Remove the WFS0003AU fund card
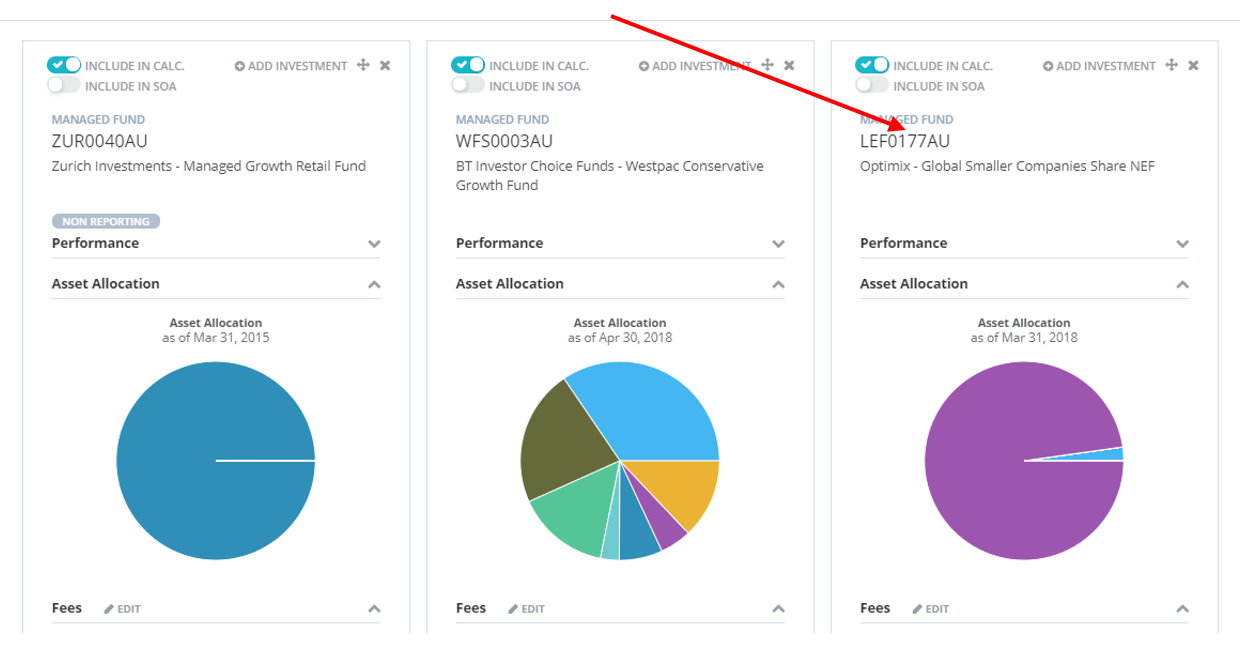Viewport: 1240px width, 651px height. 789,66
